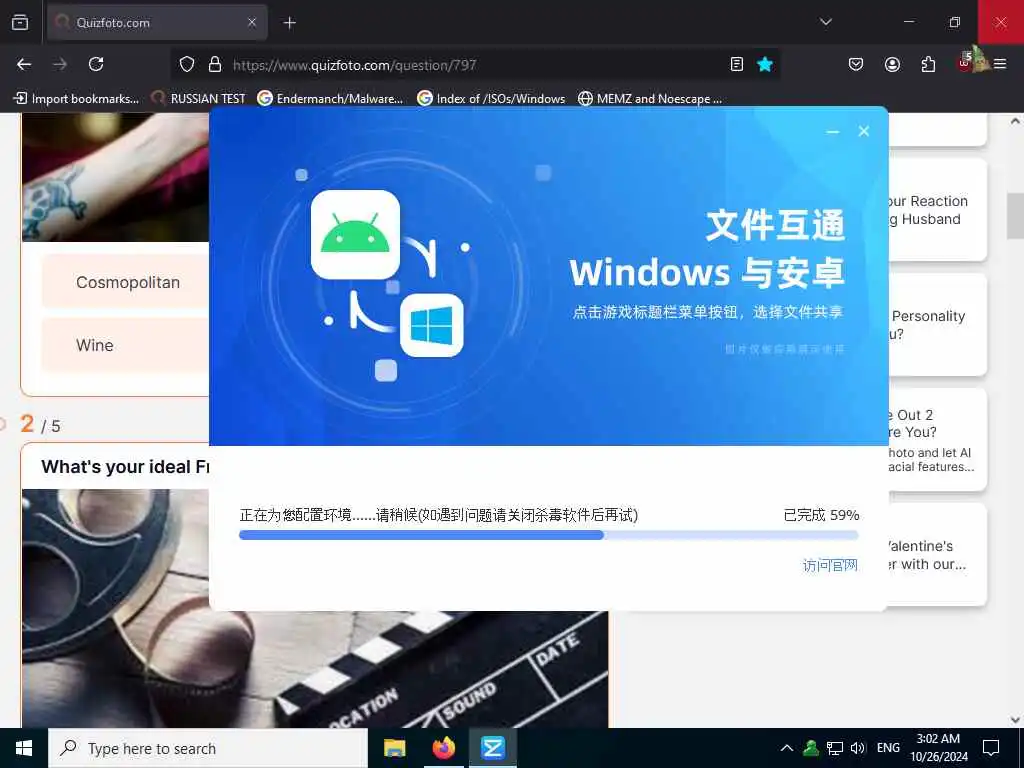Image resolution: width=1024 pixels, height=768 pixels.
Task: Choose the Wine answer option
Action: coord(125,345)
